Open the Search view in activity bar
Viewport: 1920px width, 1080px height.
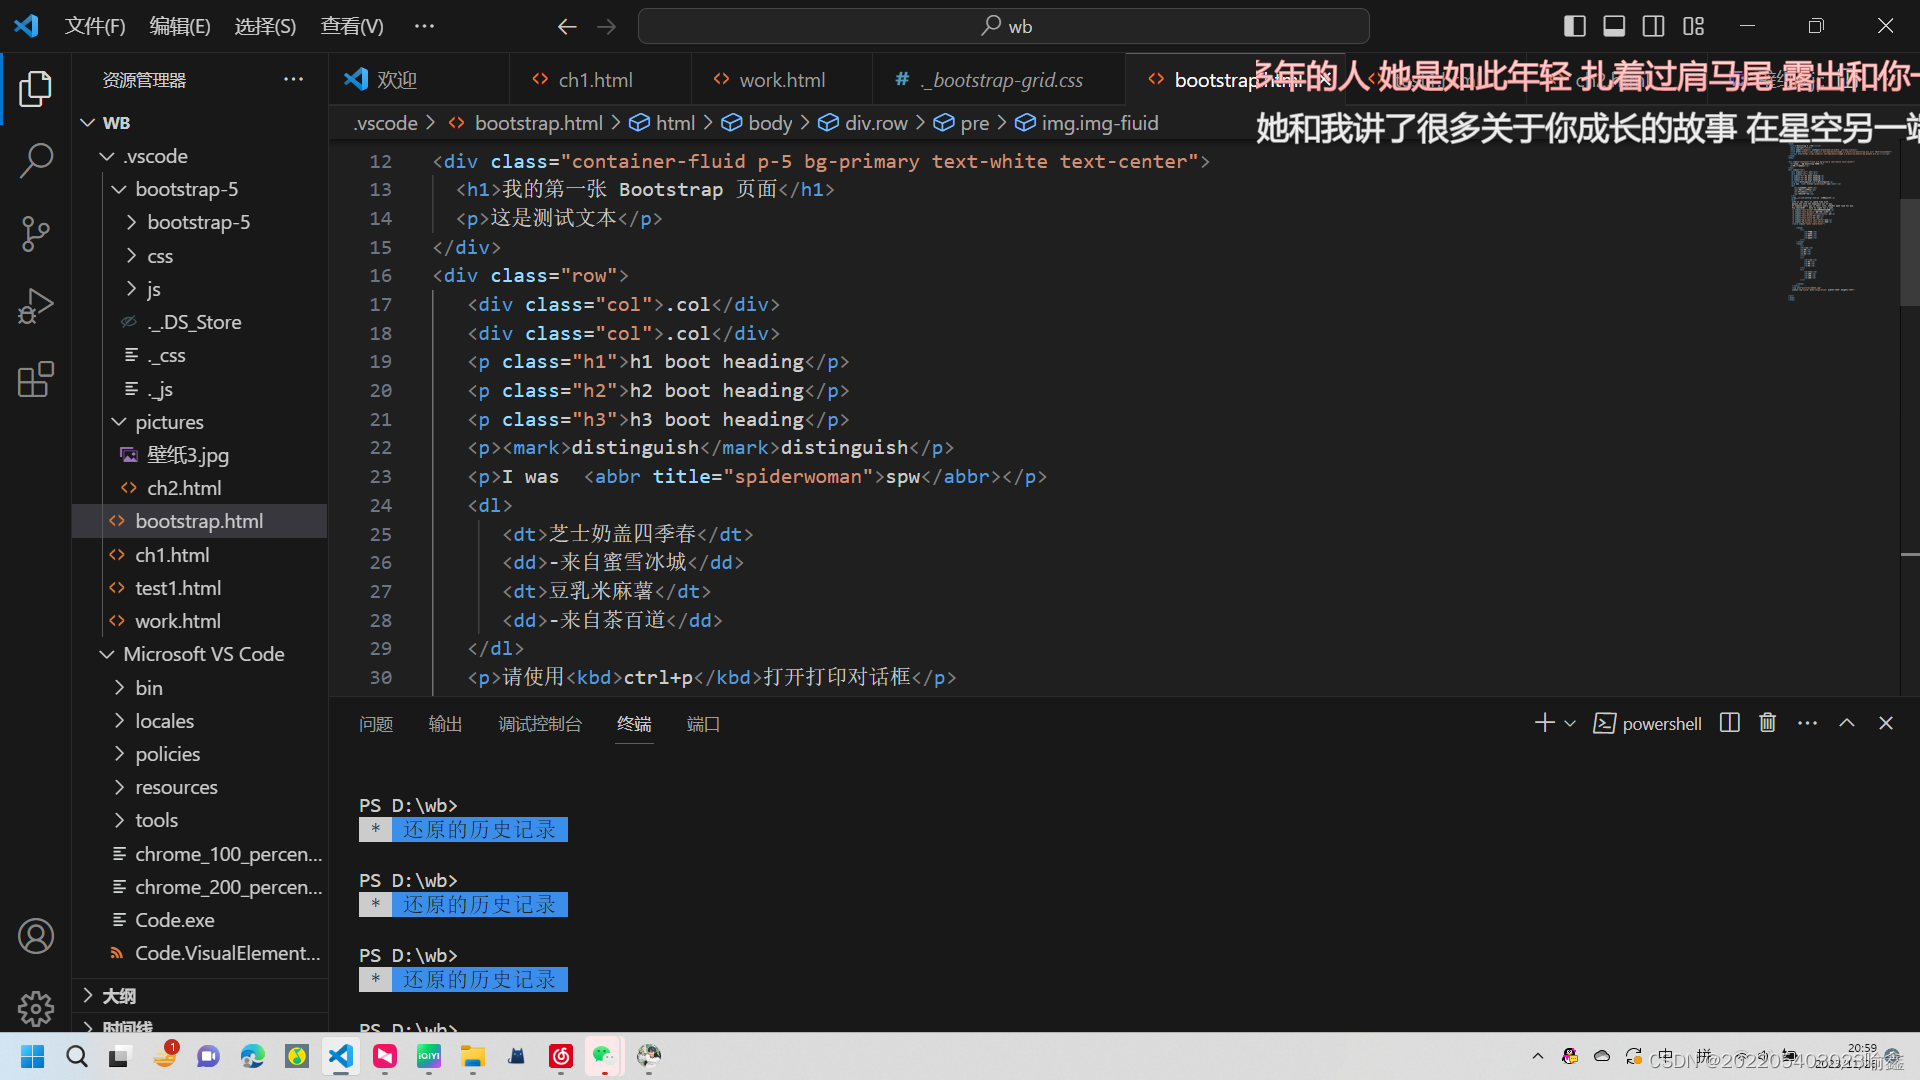click(x=36, y=160)
